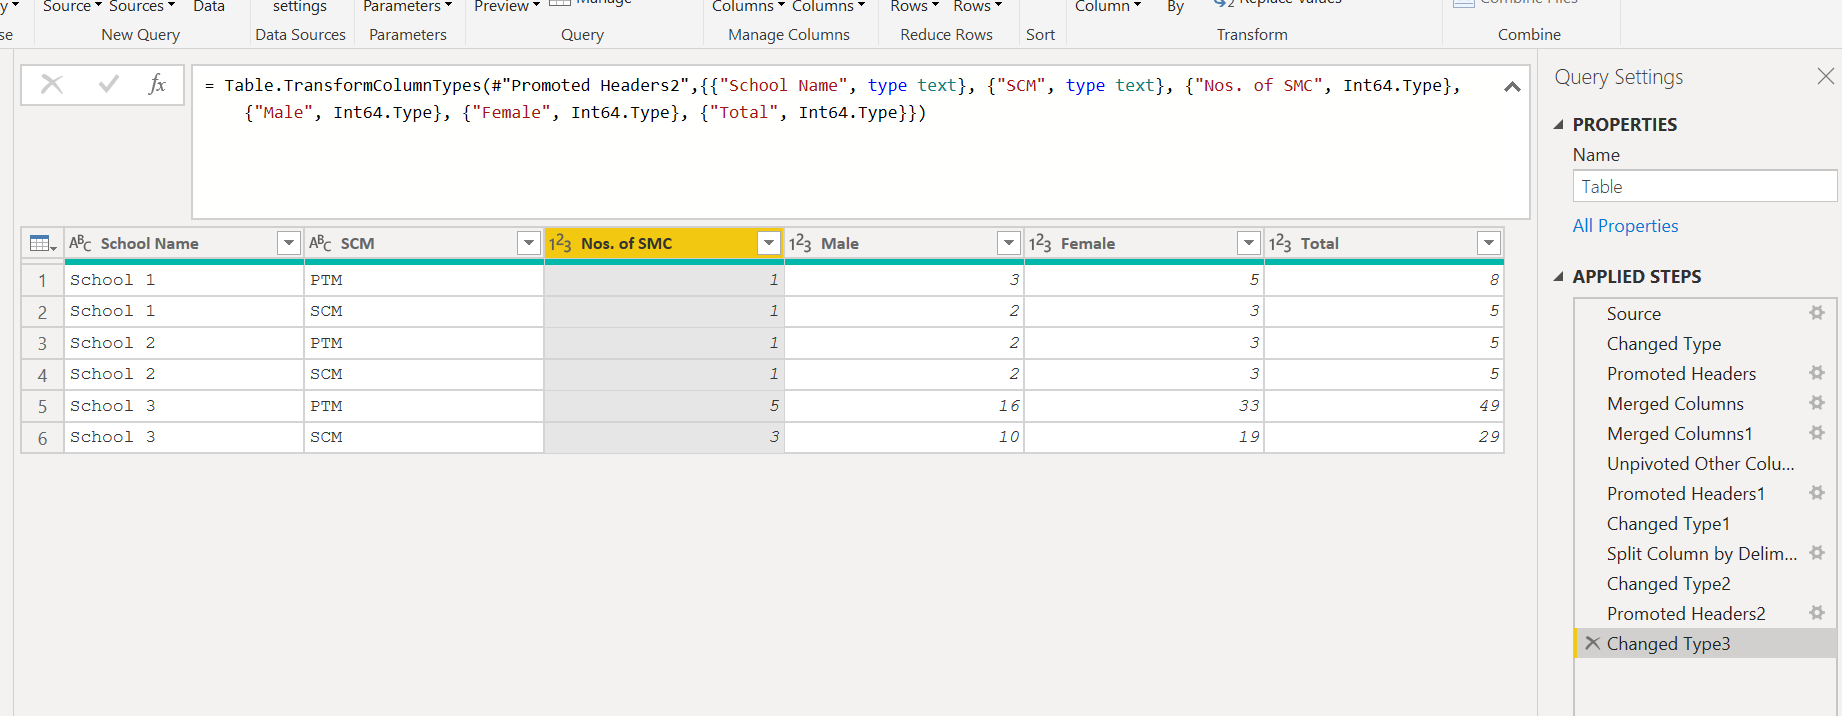Open the table menu icon at grid corner
Viewport: 1842px width, 716px height.
point(43,243)
